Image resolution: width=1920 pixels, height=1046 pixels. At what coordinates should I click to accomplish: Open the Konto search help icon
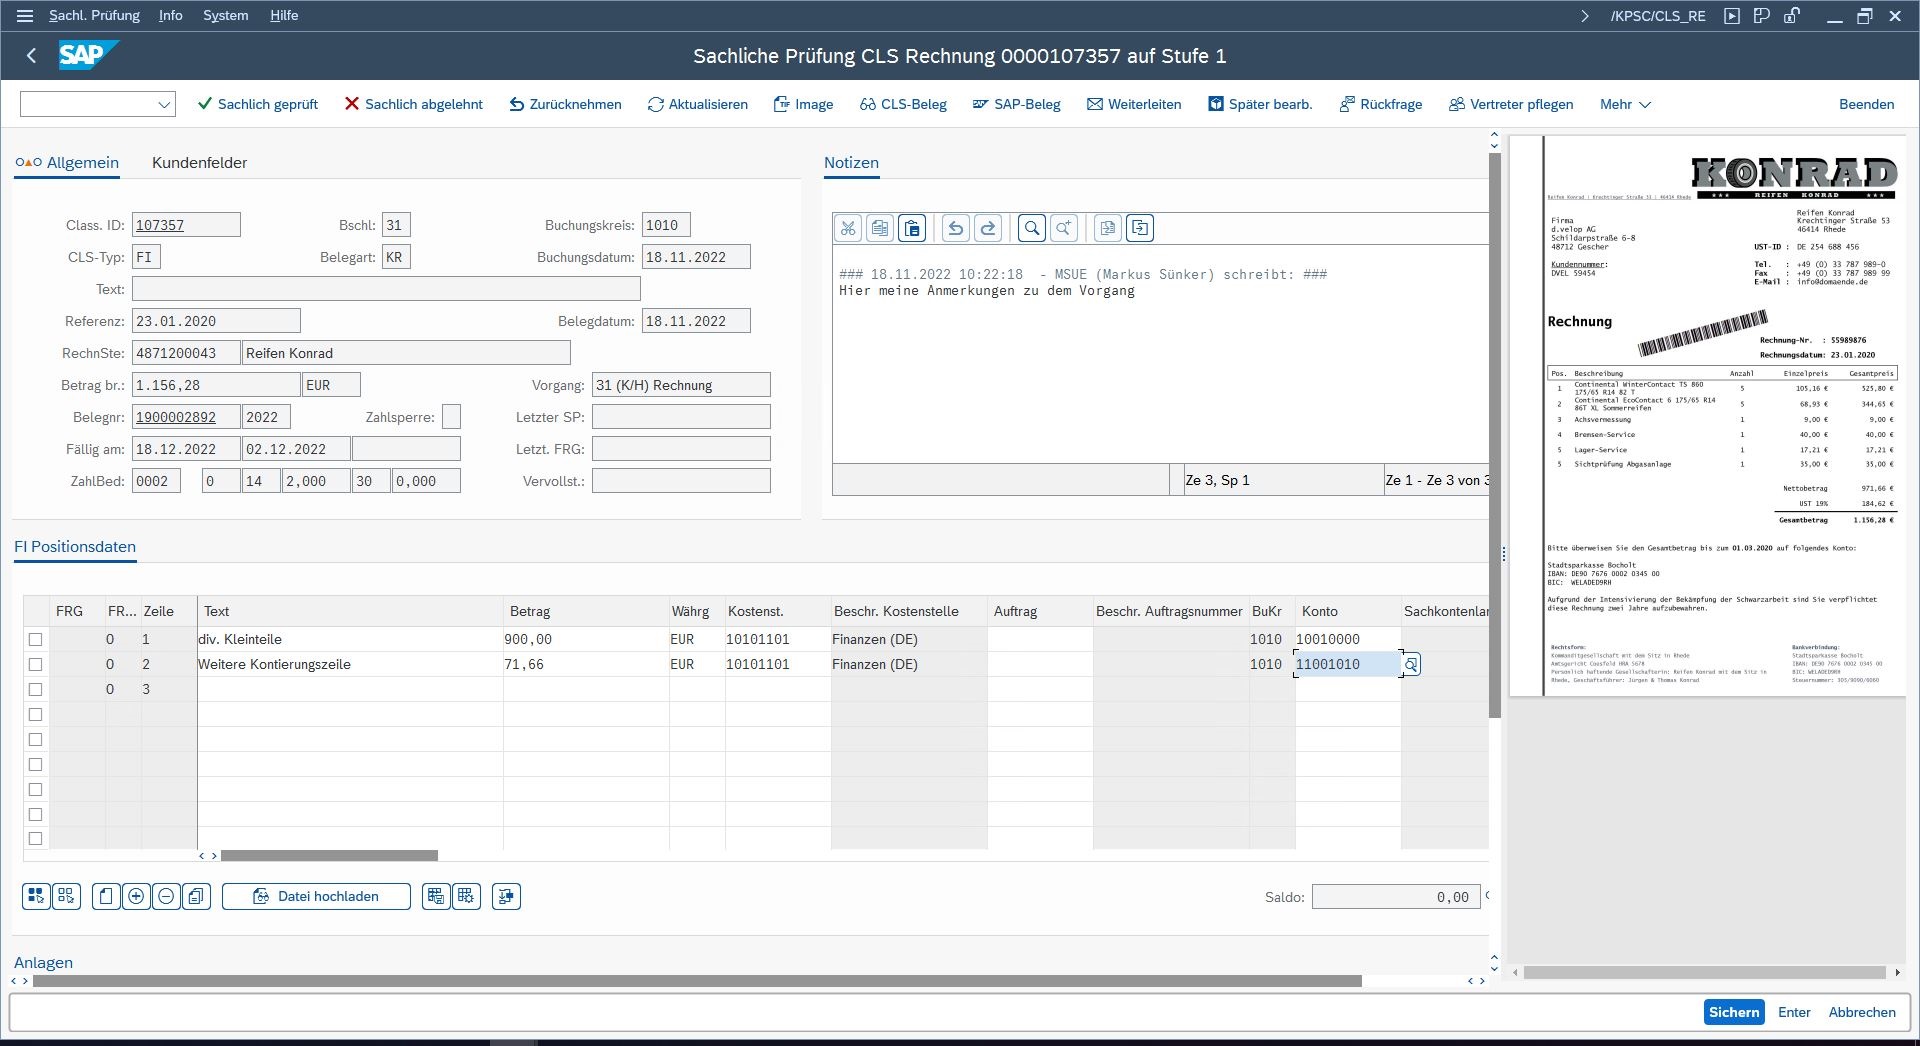[x=1410, y=664]
